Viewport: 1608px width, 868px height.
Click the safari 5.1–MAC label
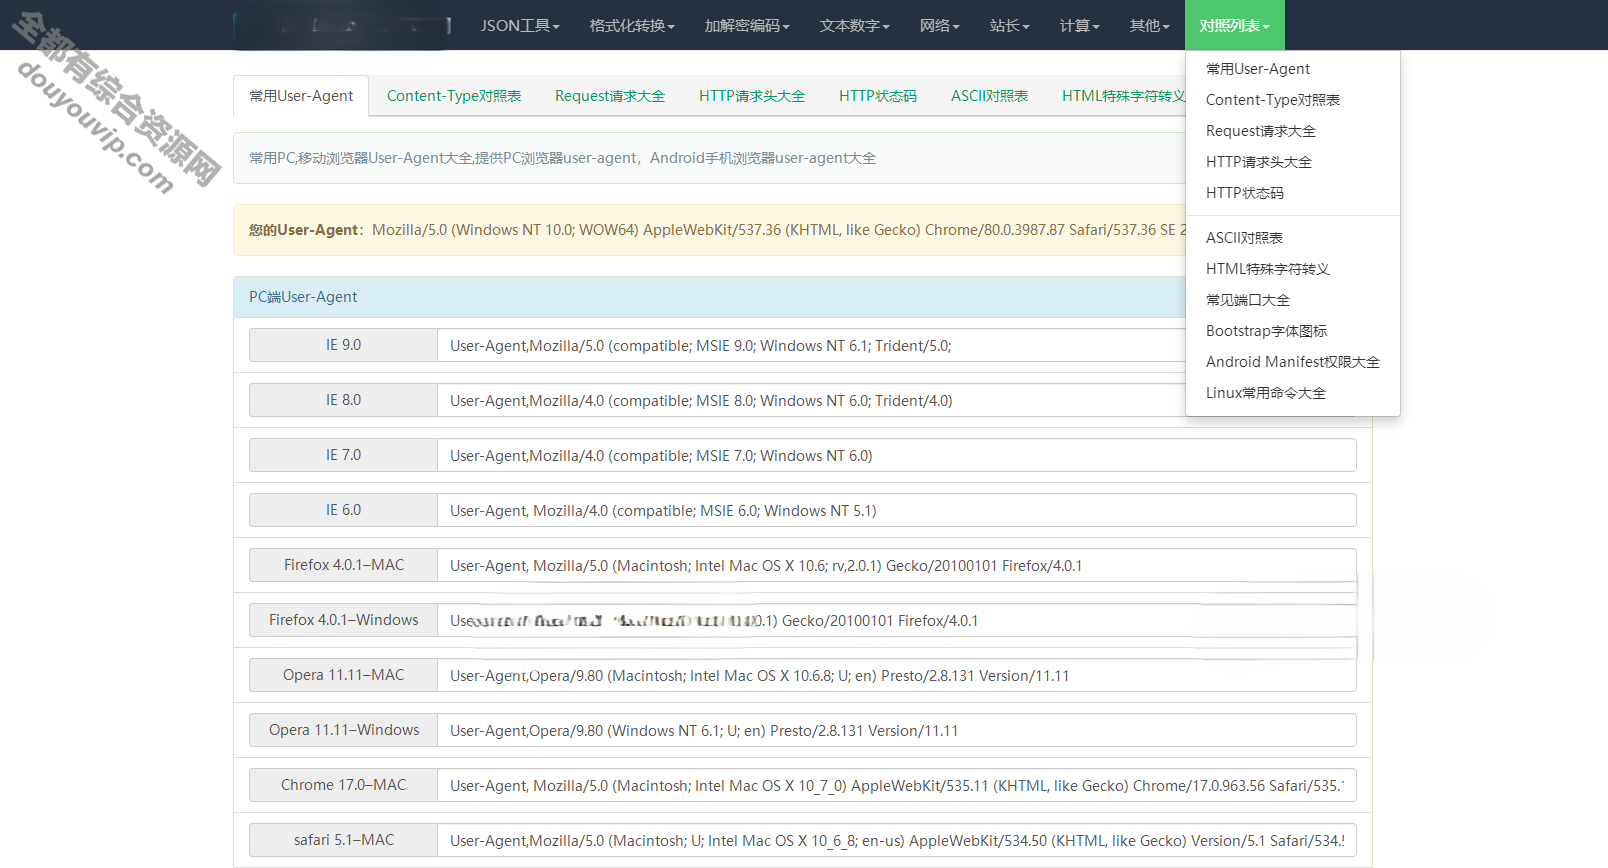pyautogui.click(x=343, y=840)
